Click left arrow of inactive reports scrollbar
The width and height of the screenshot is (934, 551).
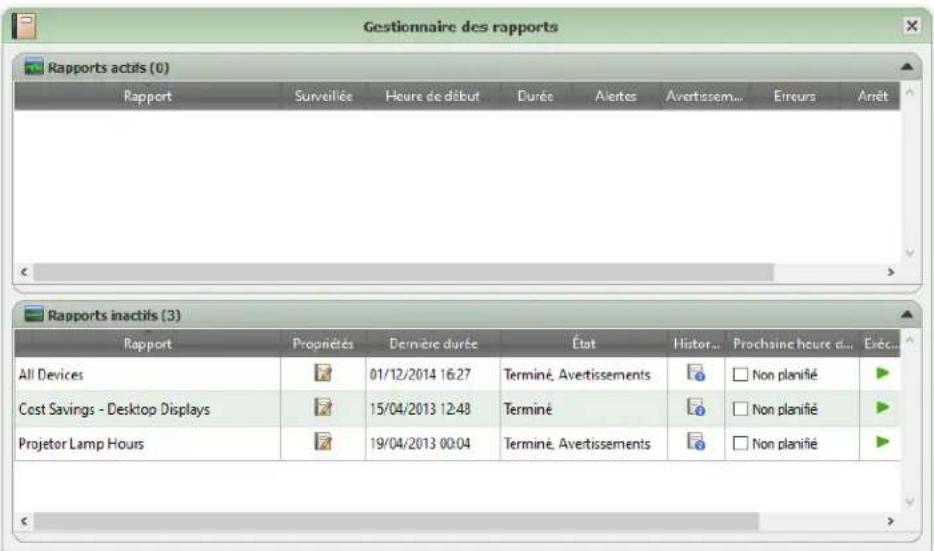(24, 521)
